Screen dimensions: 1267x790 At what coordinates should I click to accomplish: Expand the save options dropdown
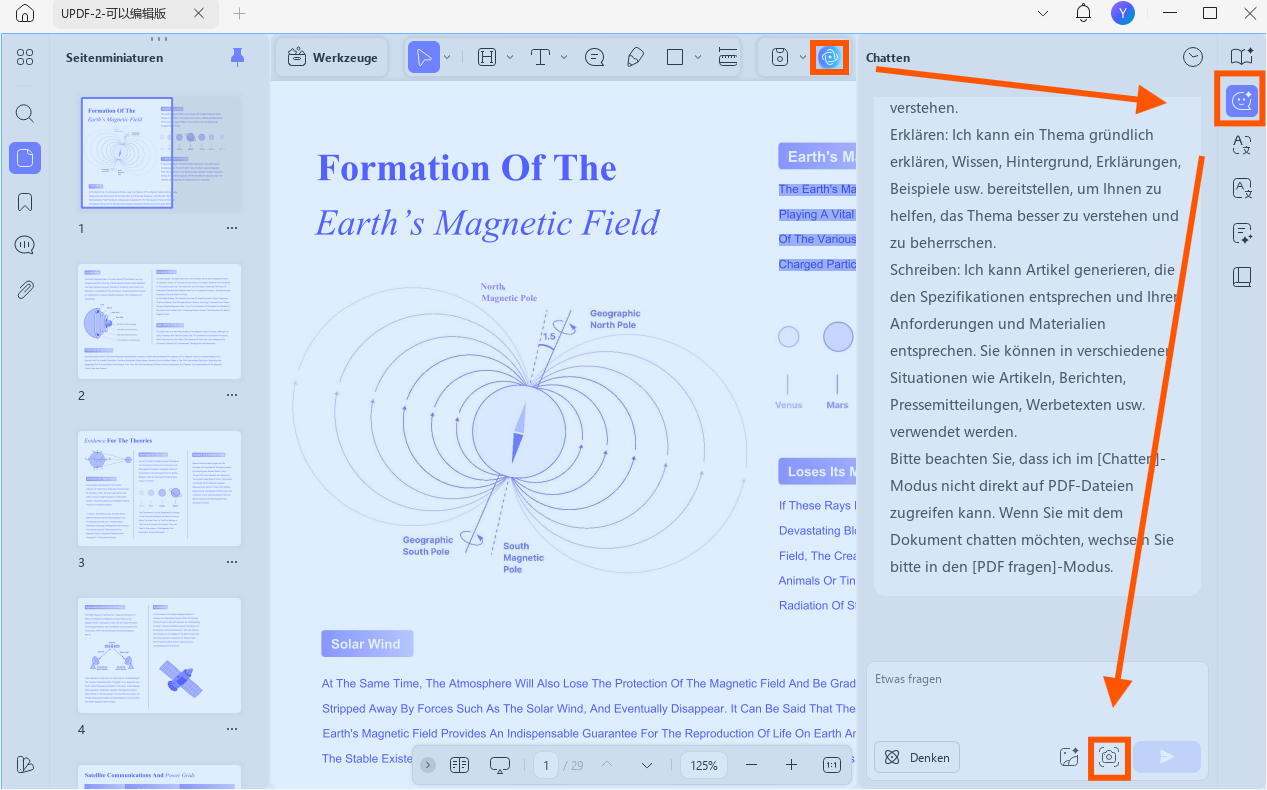[x=803, y=58]
